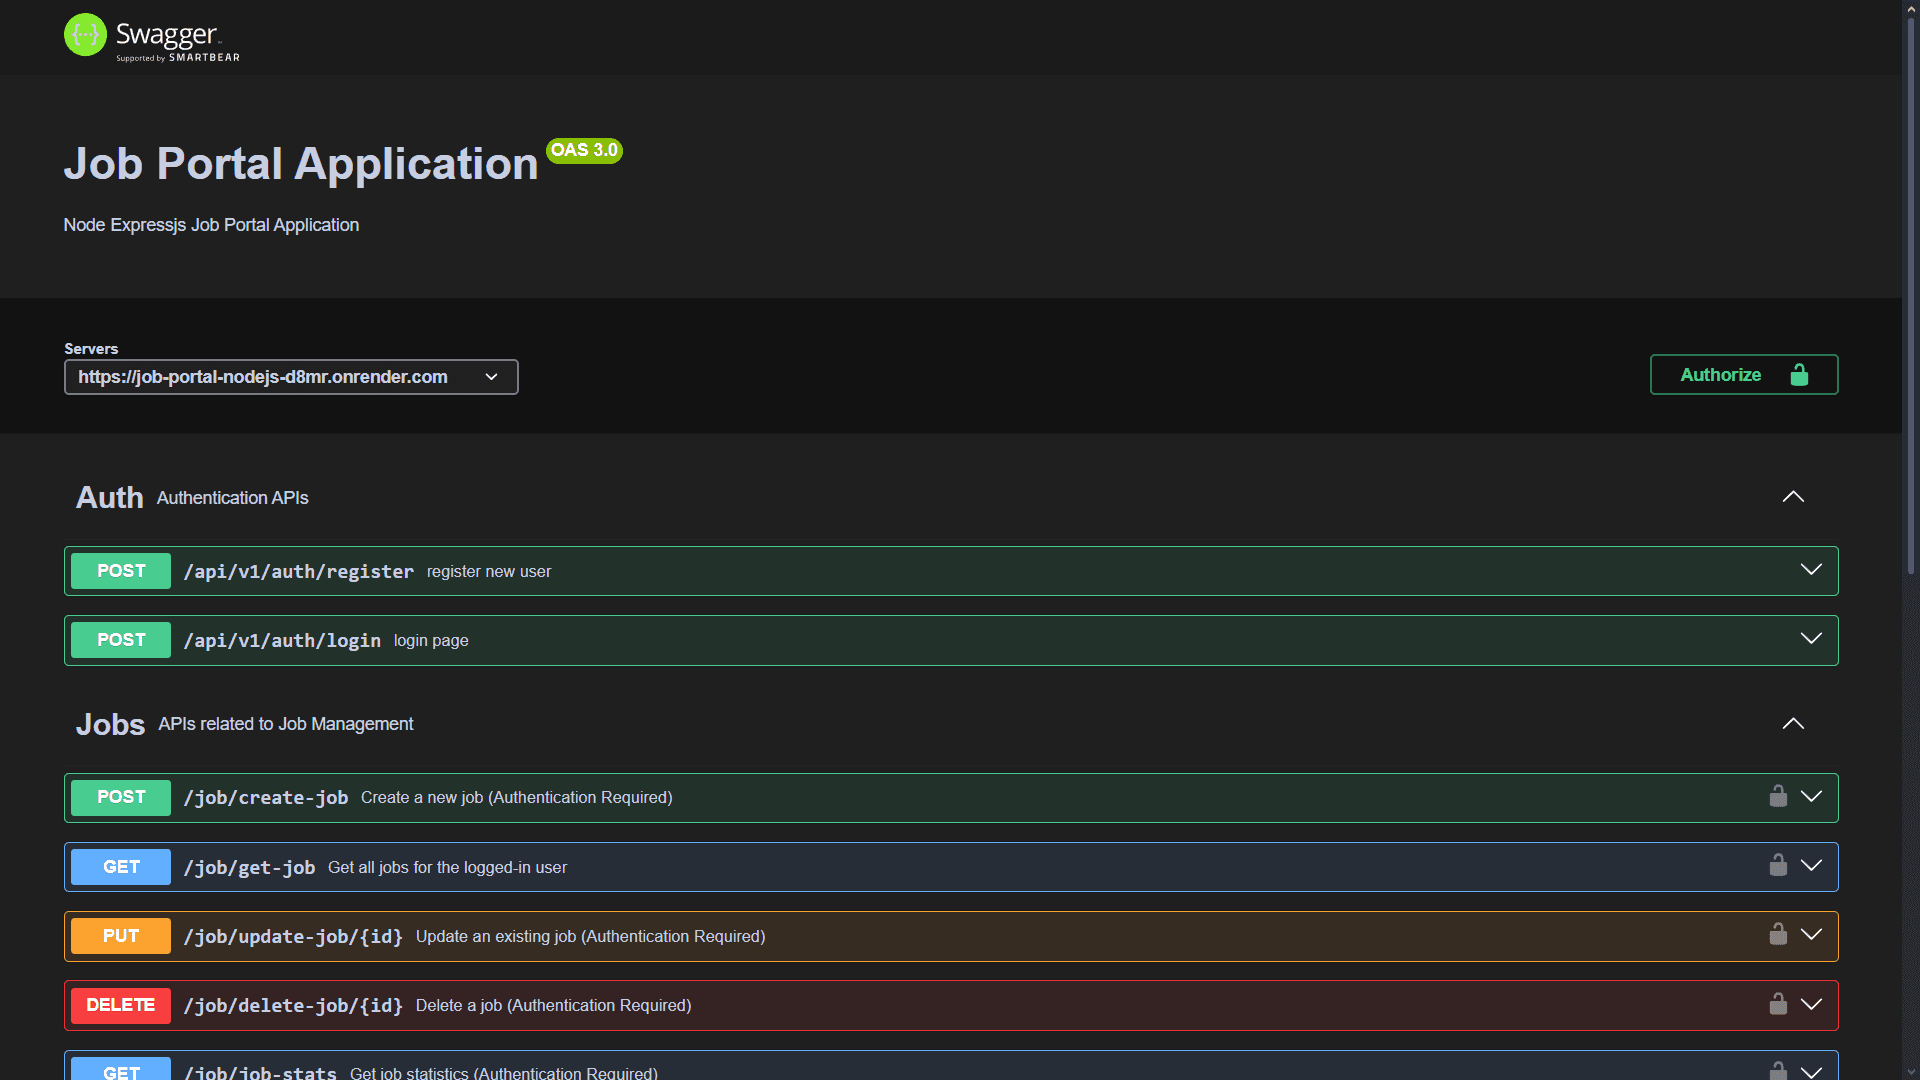
Task: Click GET badge for job-stats endpoint
Action: pyautogui.click(x=121, y=1070)
